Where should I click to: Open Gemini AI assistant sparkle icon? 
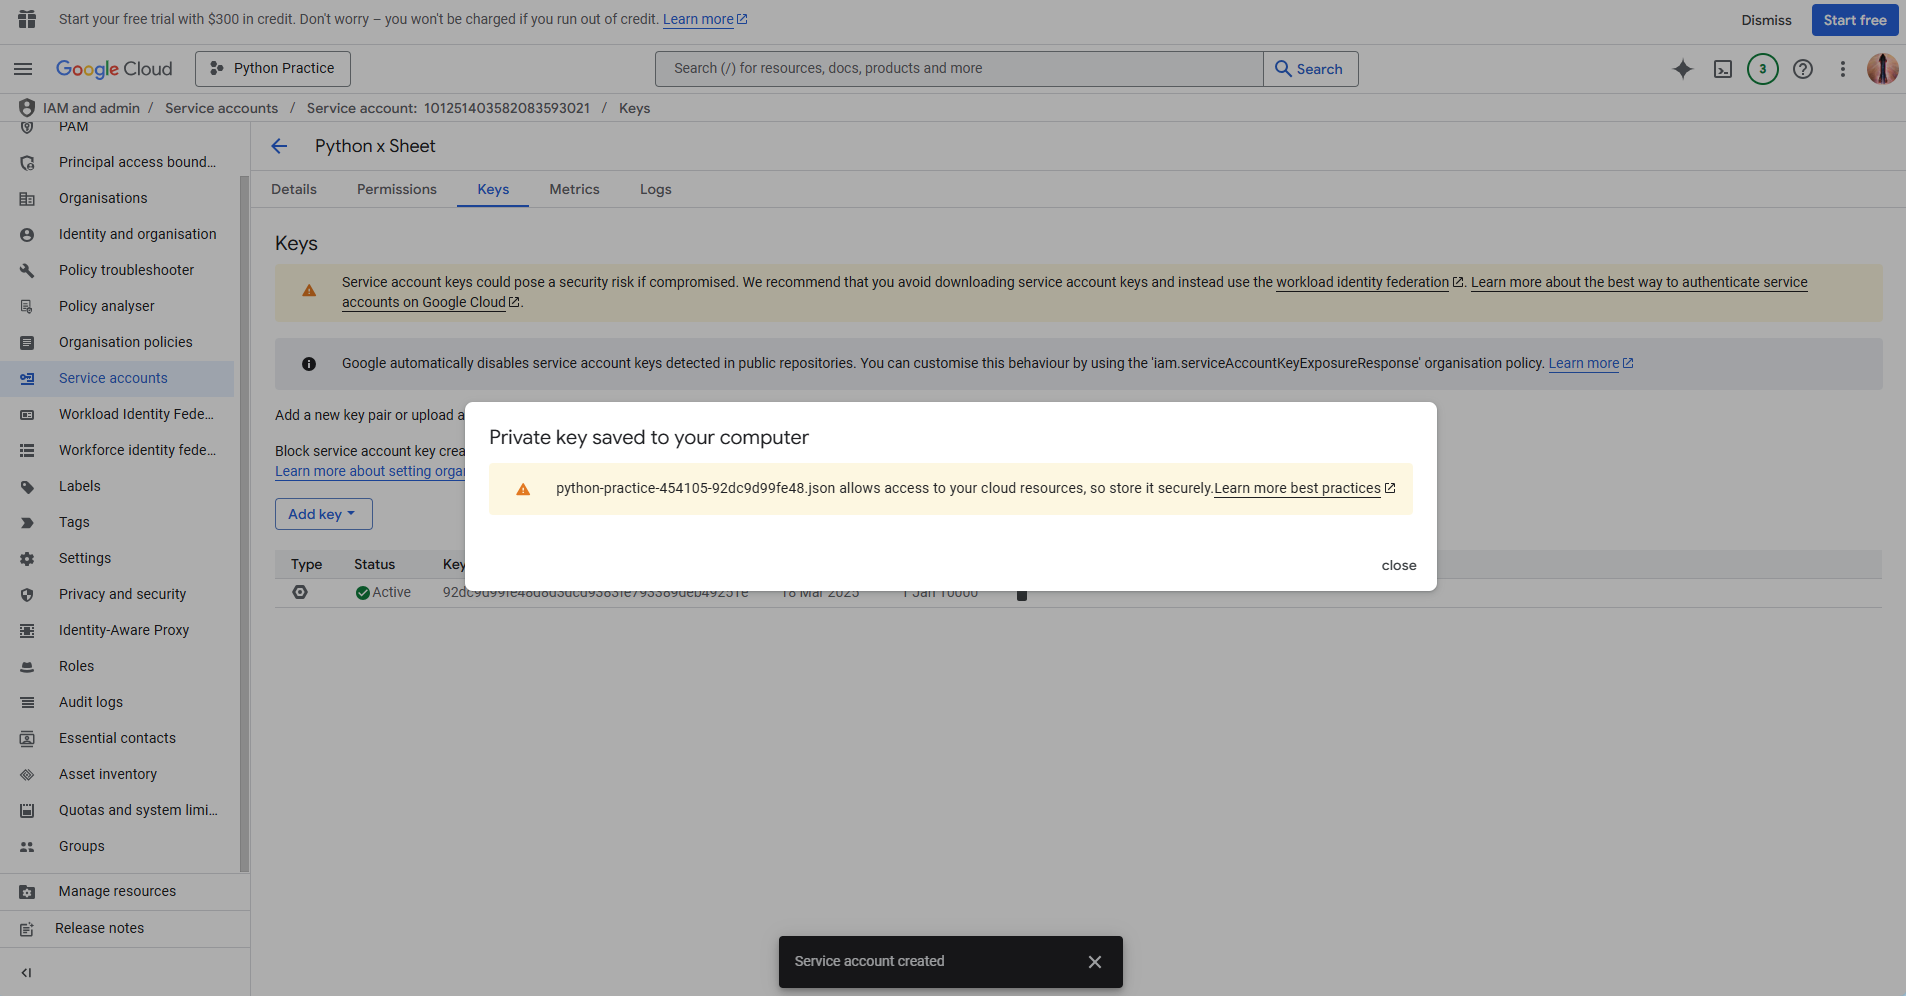(1683, 69)
